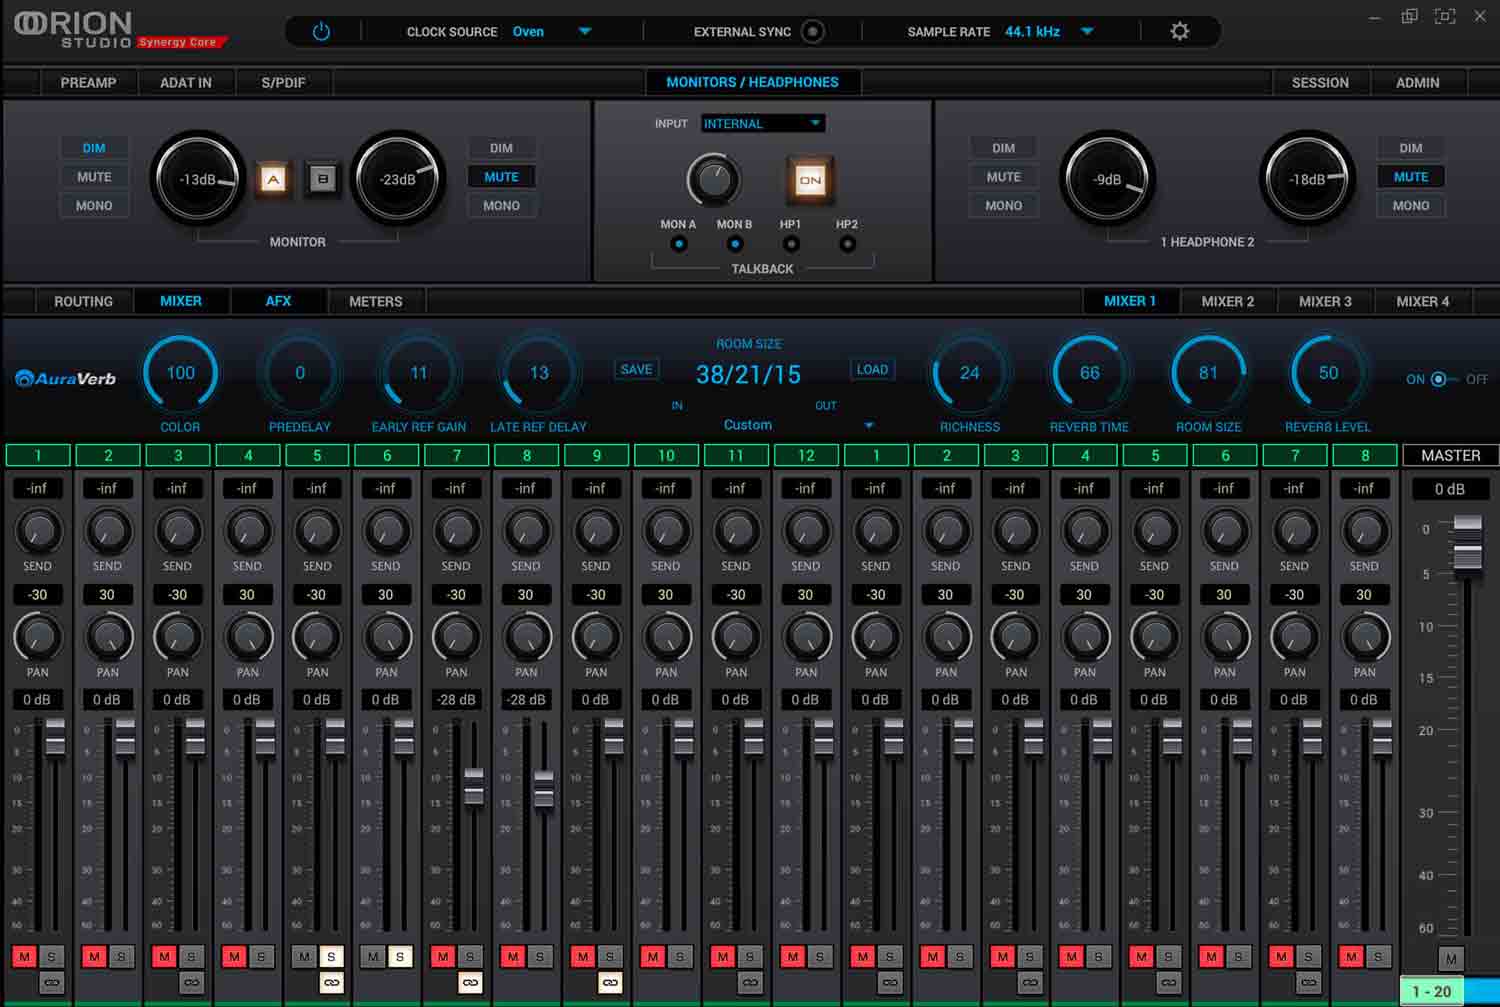The width and height of the screenshot is (1500, 1007).
Task: Click the reverb preset SAVE button
Action: point(636,370)
